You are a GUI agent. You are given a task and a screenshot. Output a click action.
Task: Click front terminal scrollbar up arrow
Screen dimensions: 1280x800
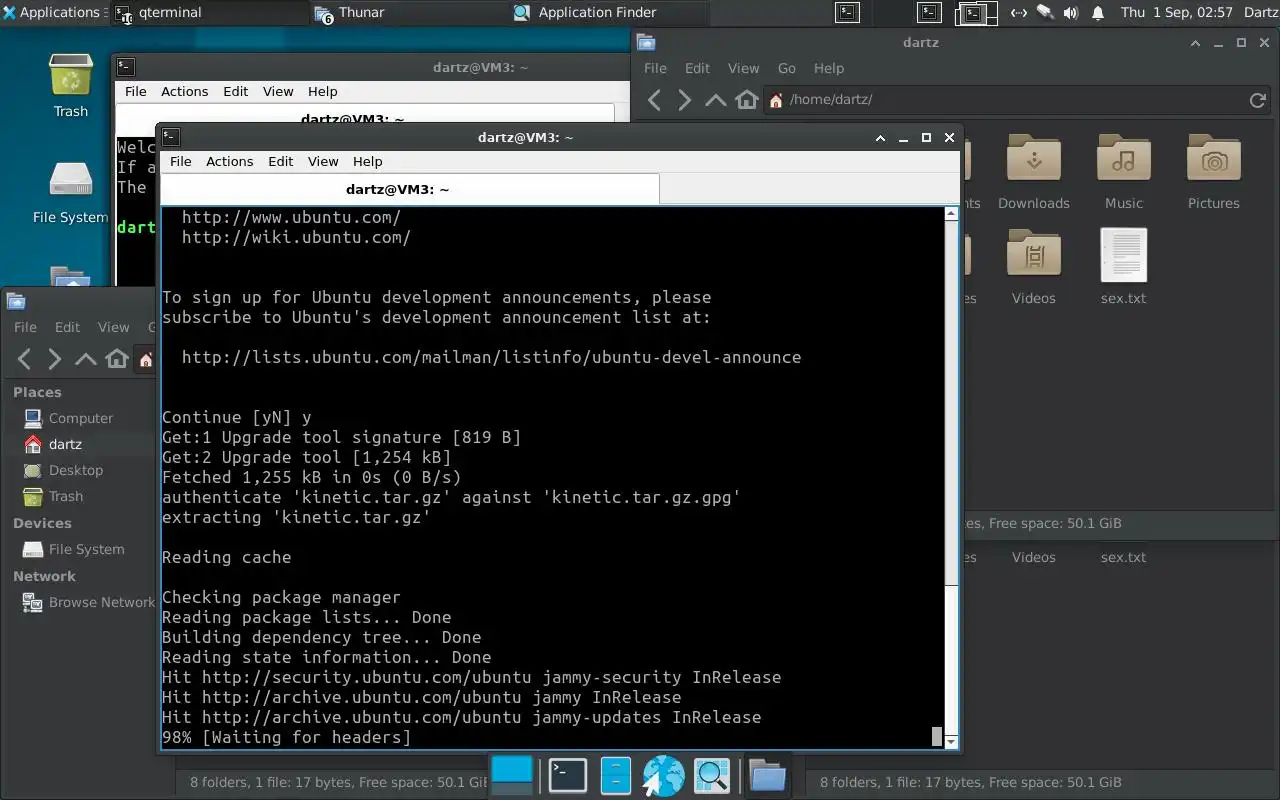(x=951, y=215)
